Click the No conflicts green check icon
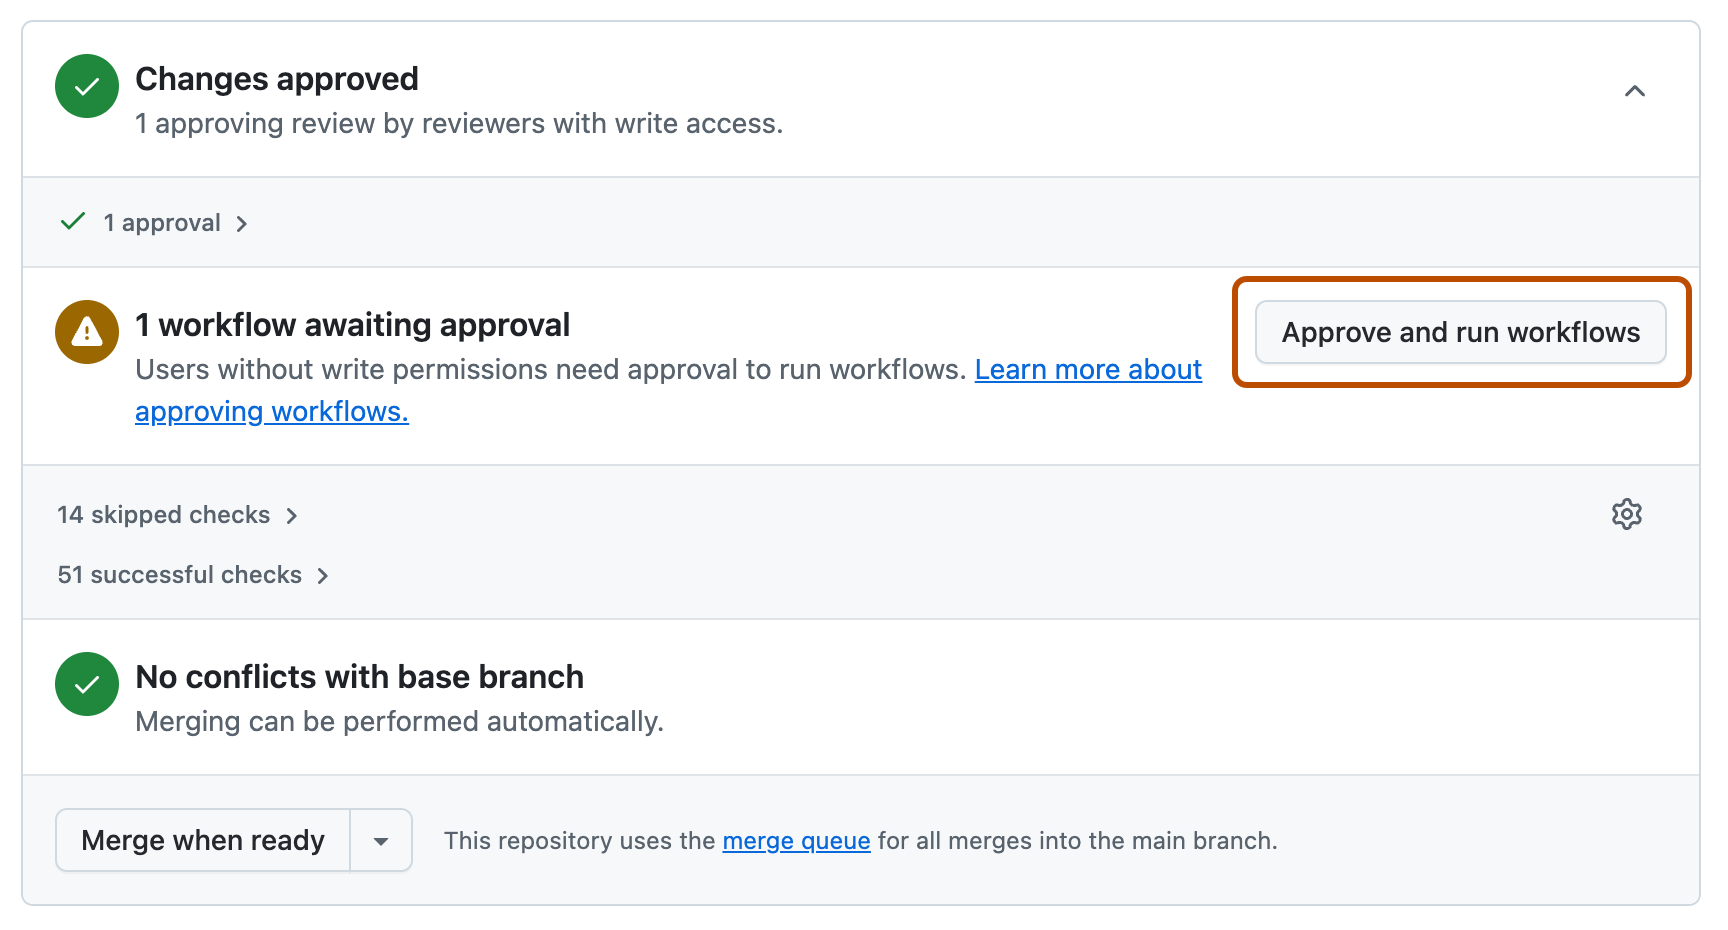The width and height of the screenshot is (1728, 930). pyautogui.click(x=86, y=684)
